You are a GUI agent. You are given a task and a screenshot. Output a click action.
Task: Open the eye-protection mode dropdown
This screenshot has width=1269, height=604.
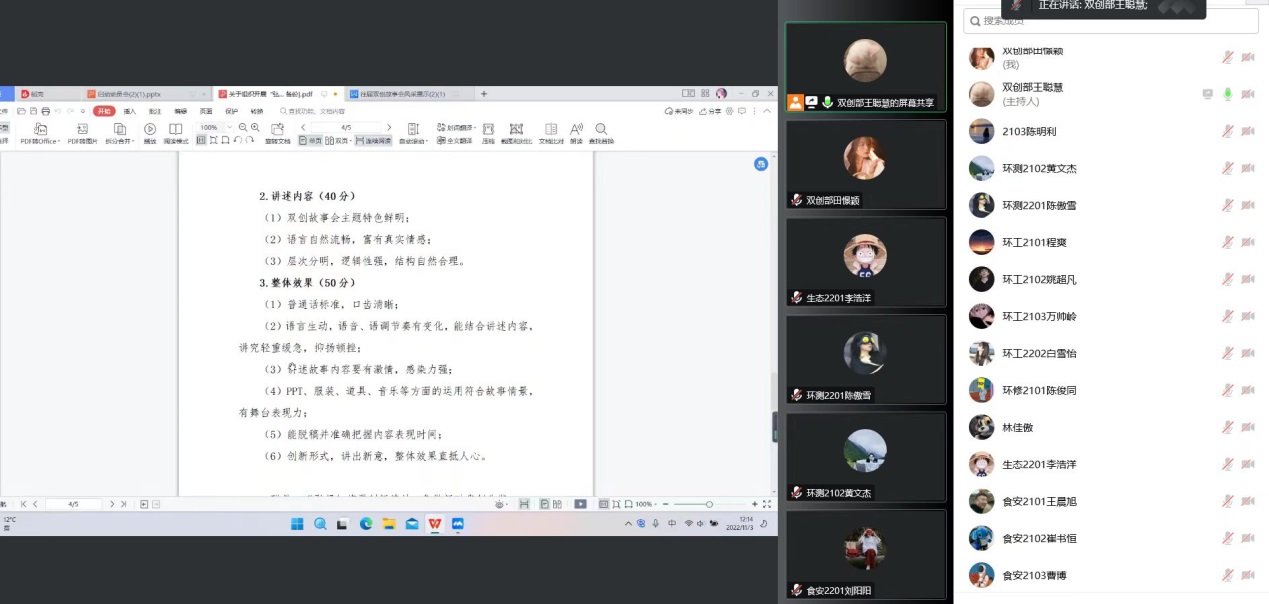[x=505, y=504]
